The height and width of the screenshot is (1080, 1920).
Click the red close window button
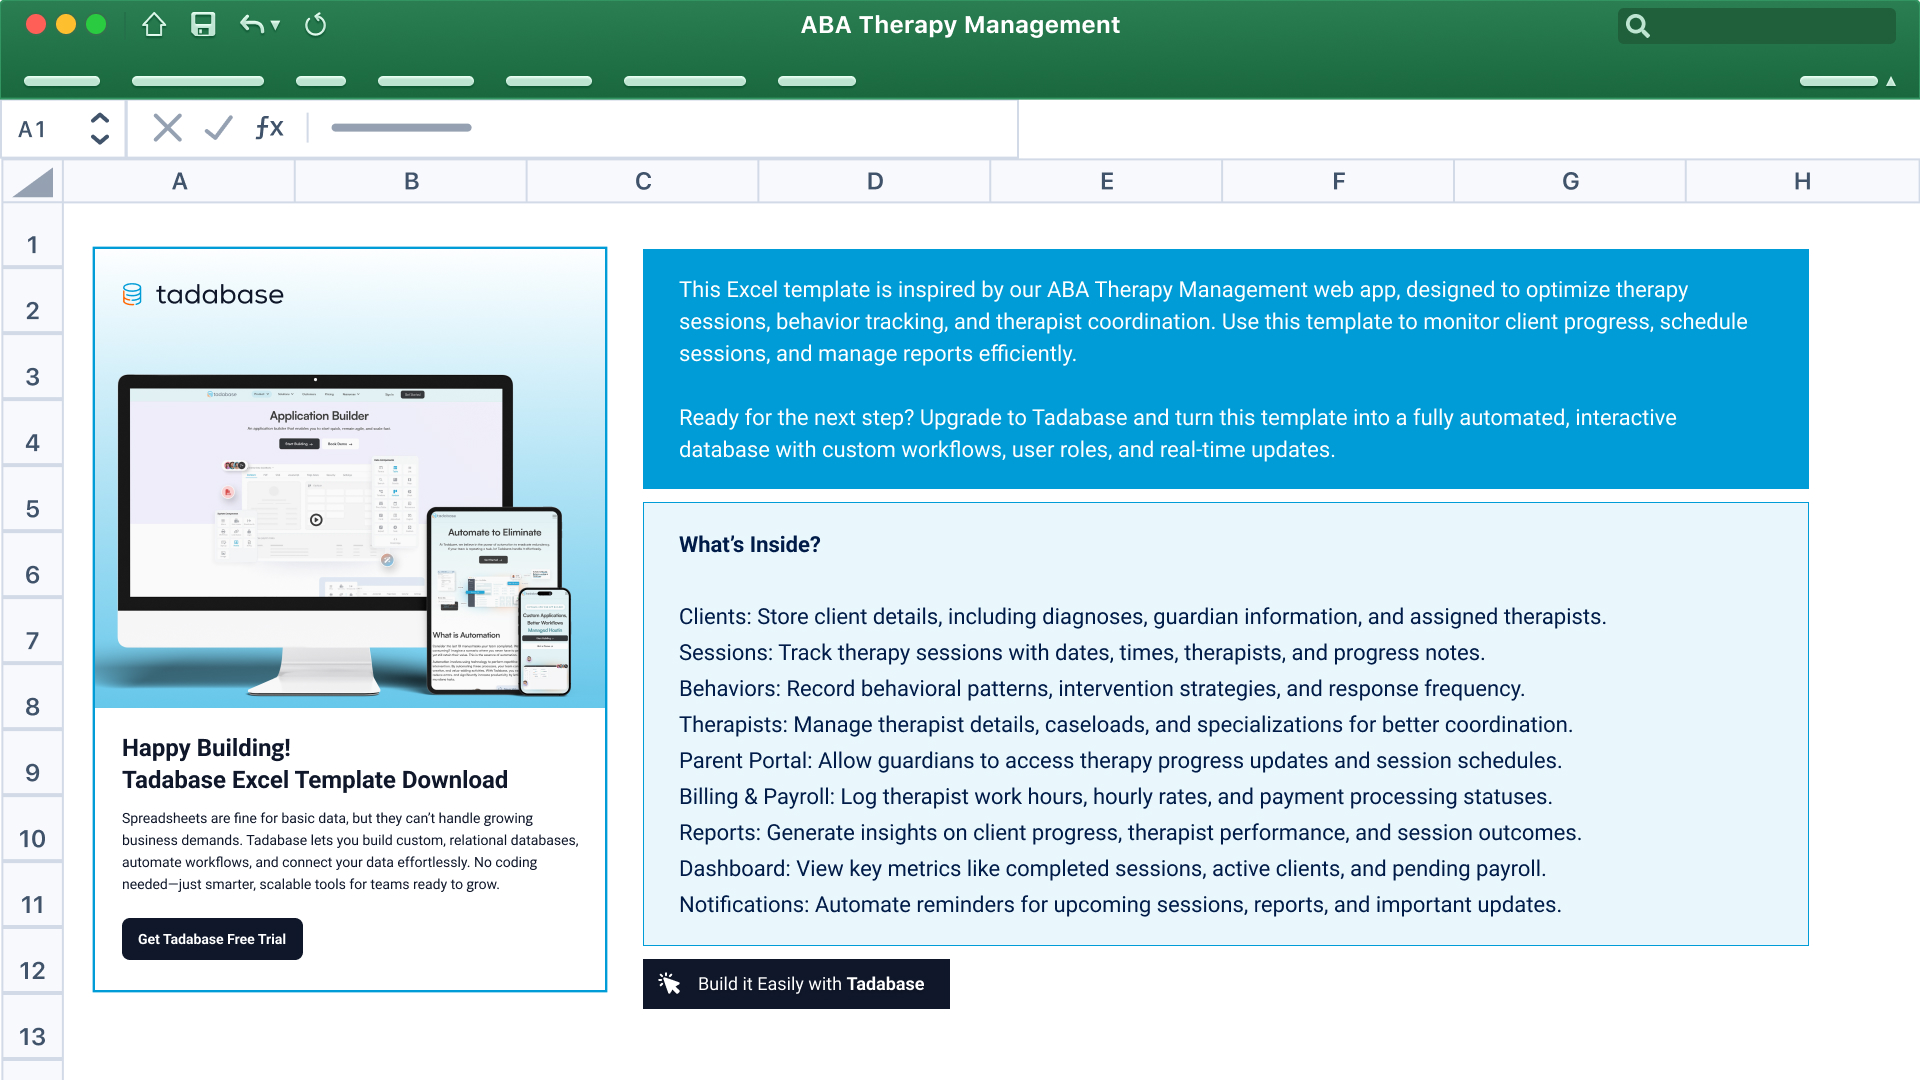tap(36, 25)
